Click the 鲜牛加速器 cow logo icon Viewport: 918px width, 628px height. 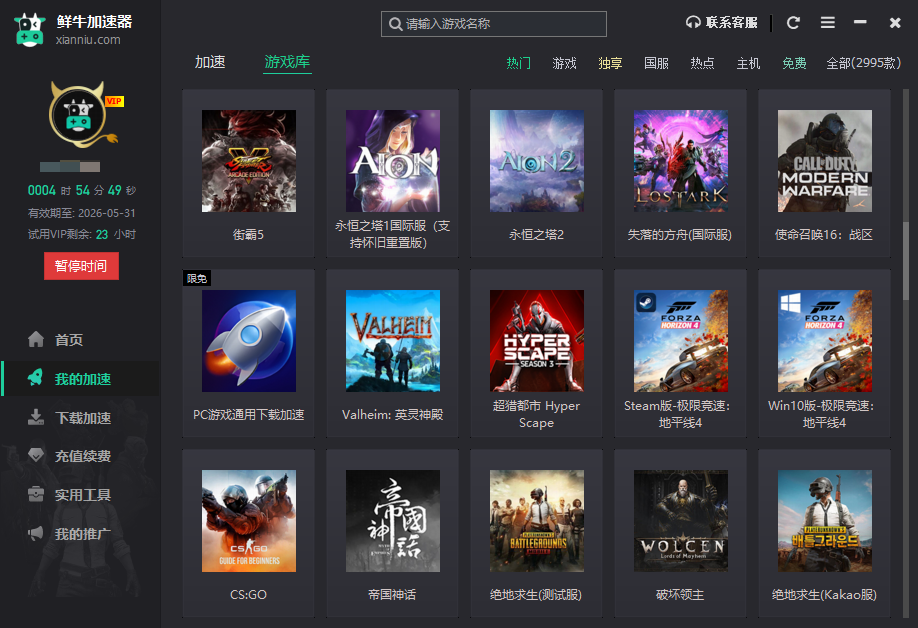(30, 30)
